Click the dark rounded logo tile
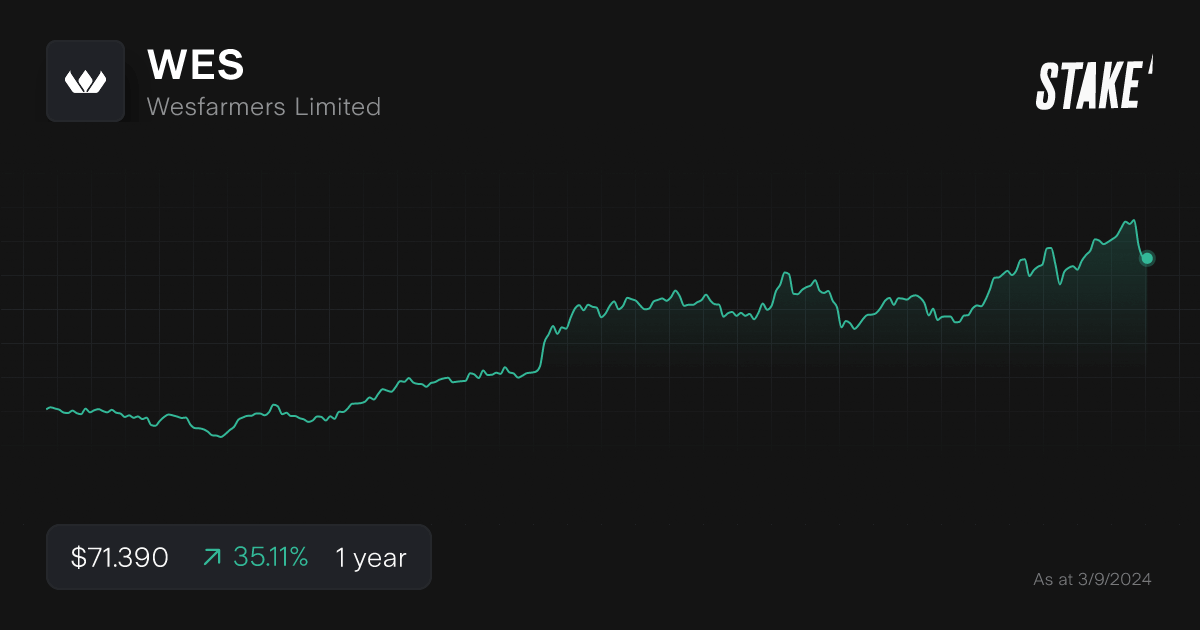Image resolution: width=1200 pixels, height=630 pixels. tap(85, 80)
